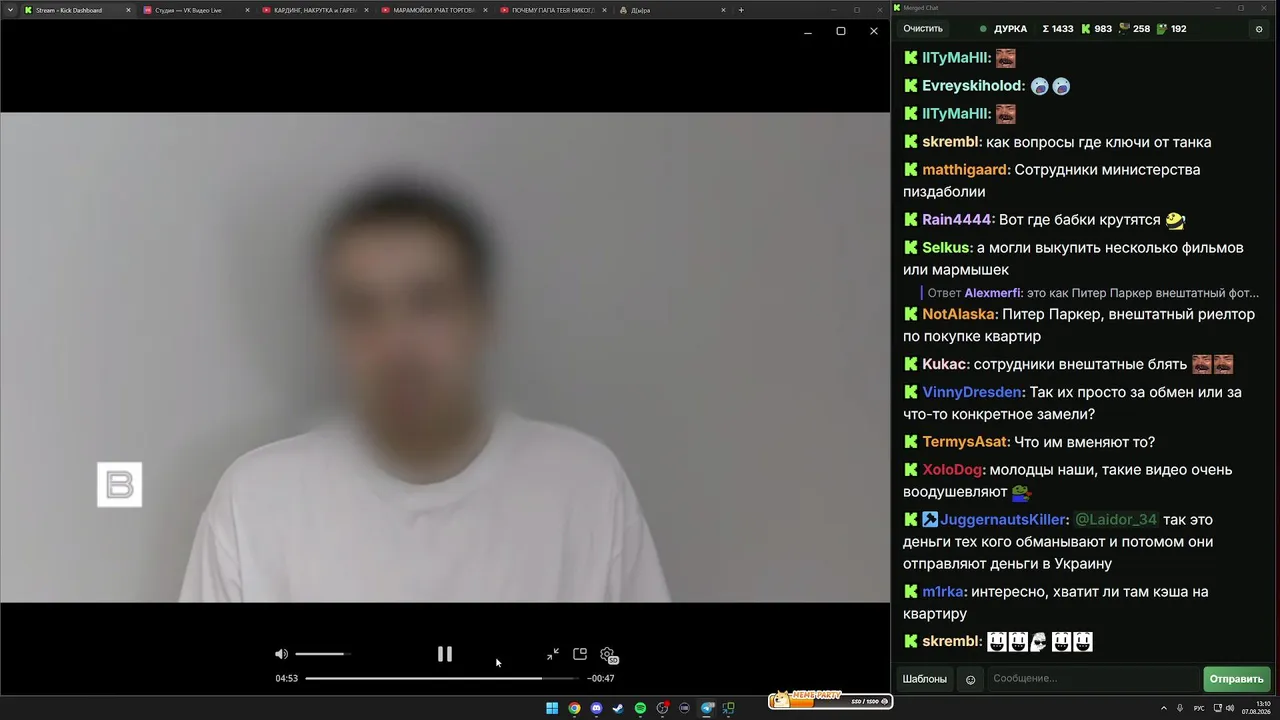Switch the РУС keyboard language indicator
1280x720 pixels.
click(1199, 708)
